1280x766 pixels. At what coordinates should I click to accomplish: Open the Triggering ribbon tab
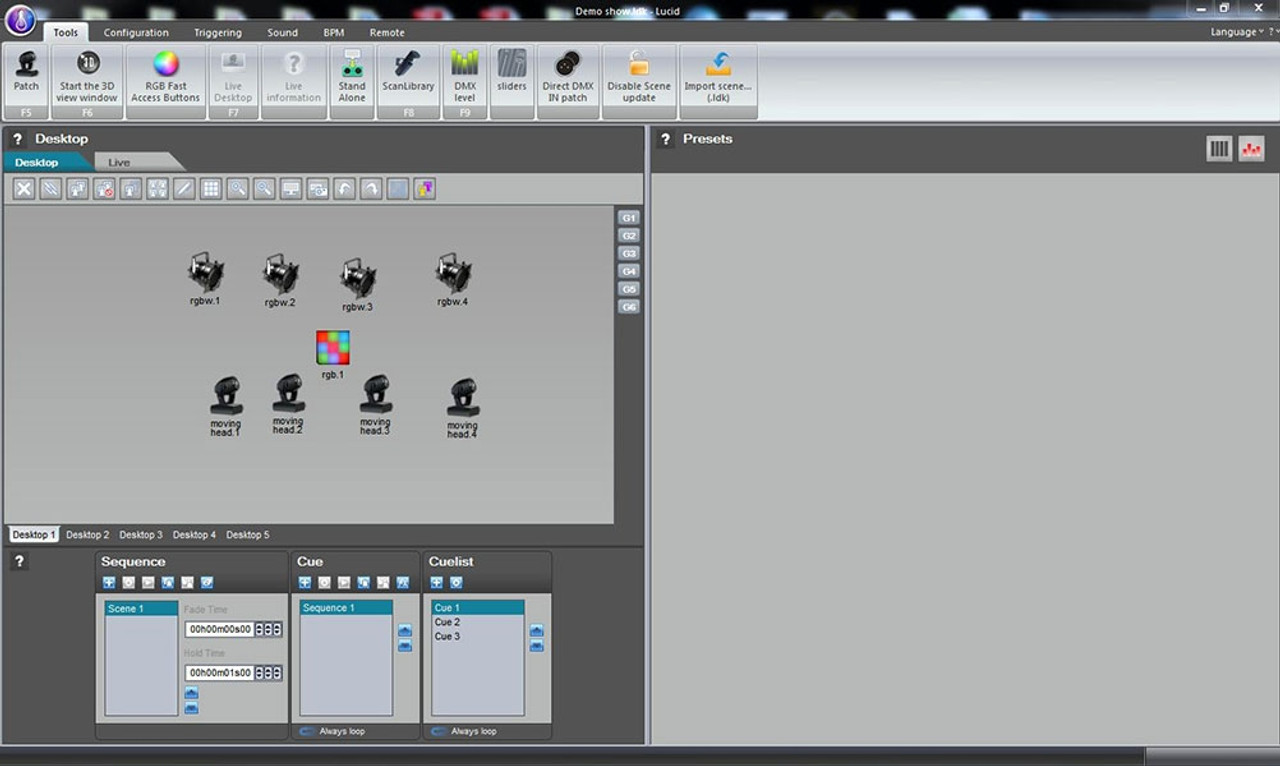click(218, 32)
